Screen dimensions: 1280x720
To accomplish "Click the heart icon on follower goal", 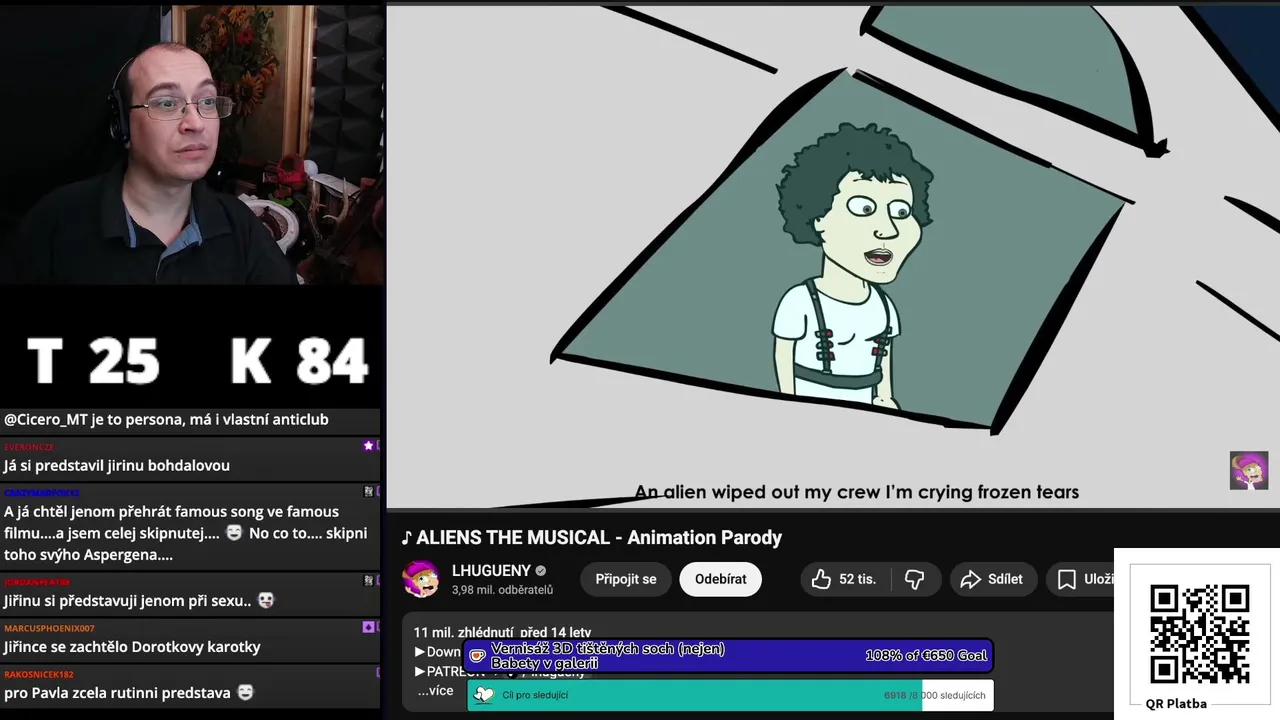I will point(484,695).
